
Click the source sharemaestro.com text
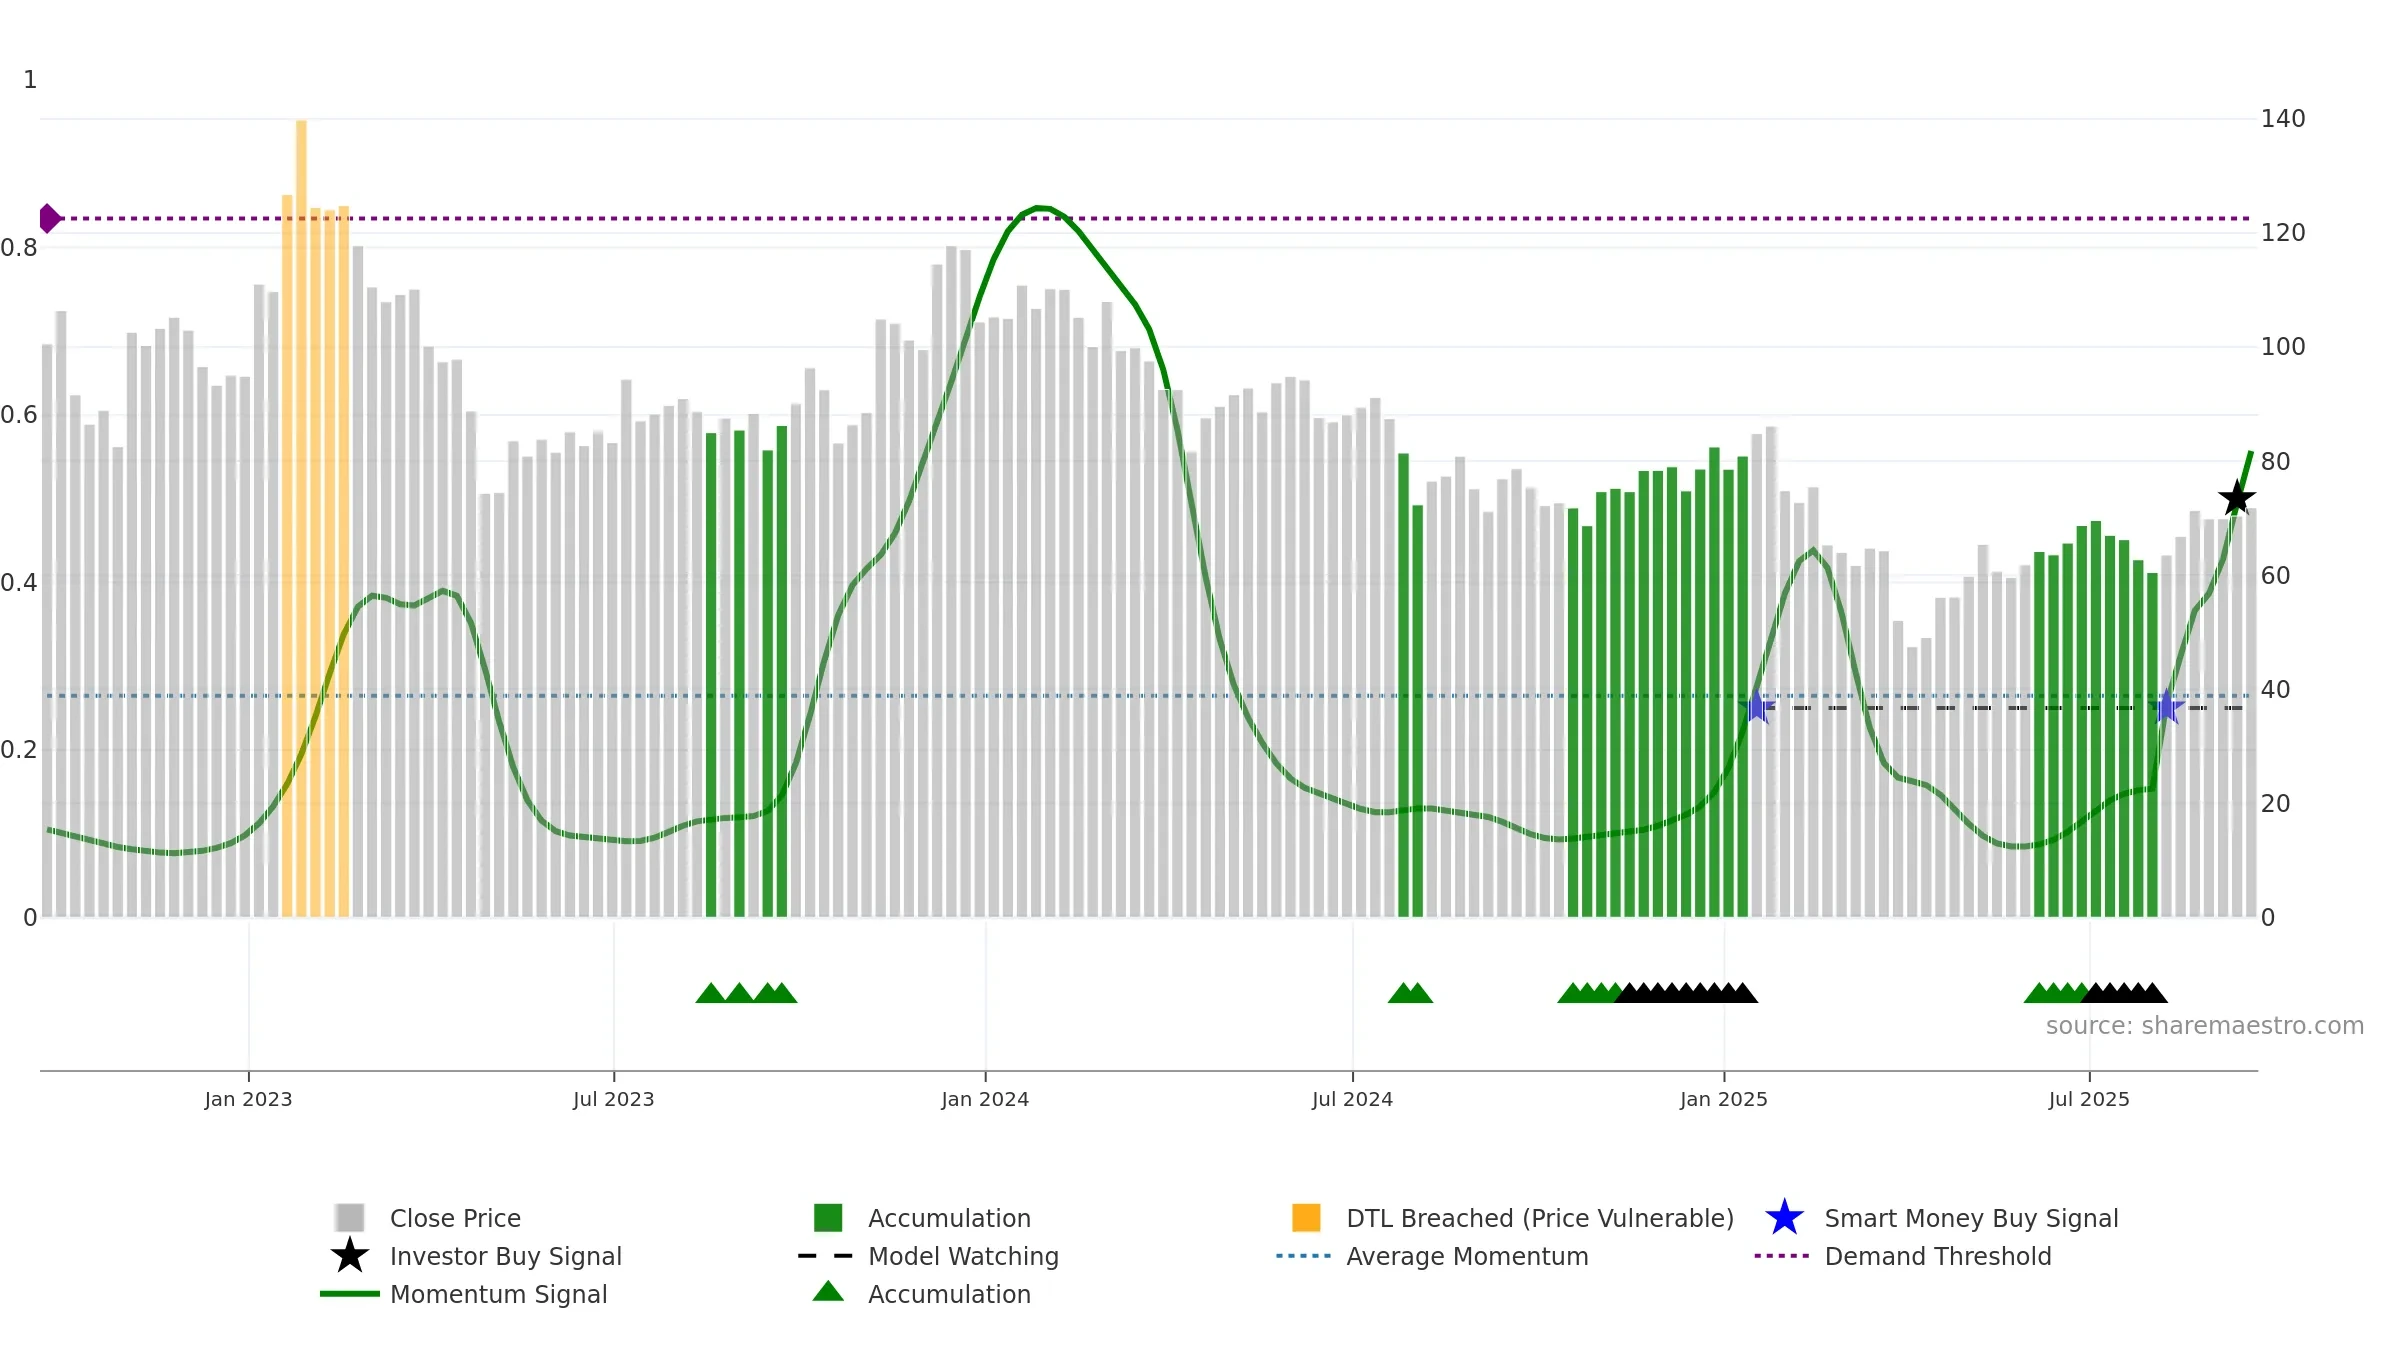pyautogui.click(x=2204, y=1026)
